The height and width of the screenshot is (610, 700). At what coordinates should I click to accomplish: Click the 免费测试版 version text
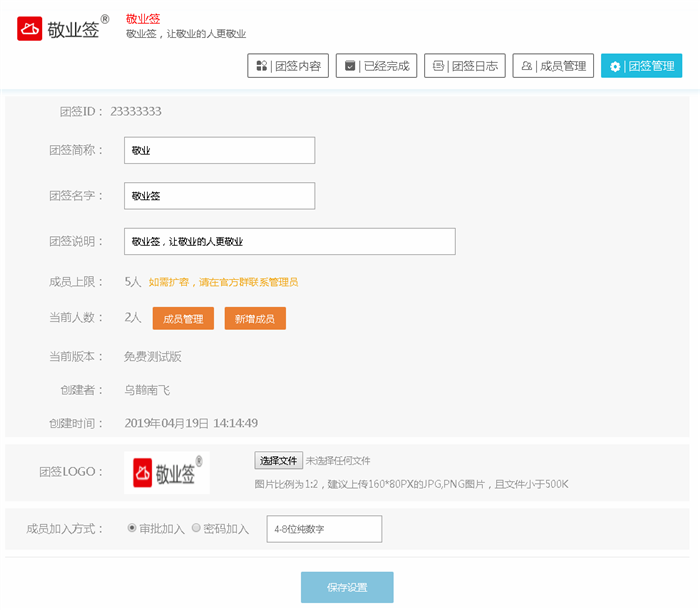point(153,356)
